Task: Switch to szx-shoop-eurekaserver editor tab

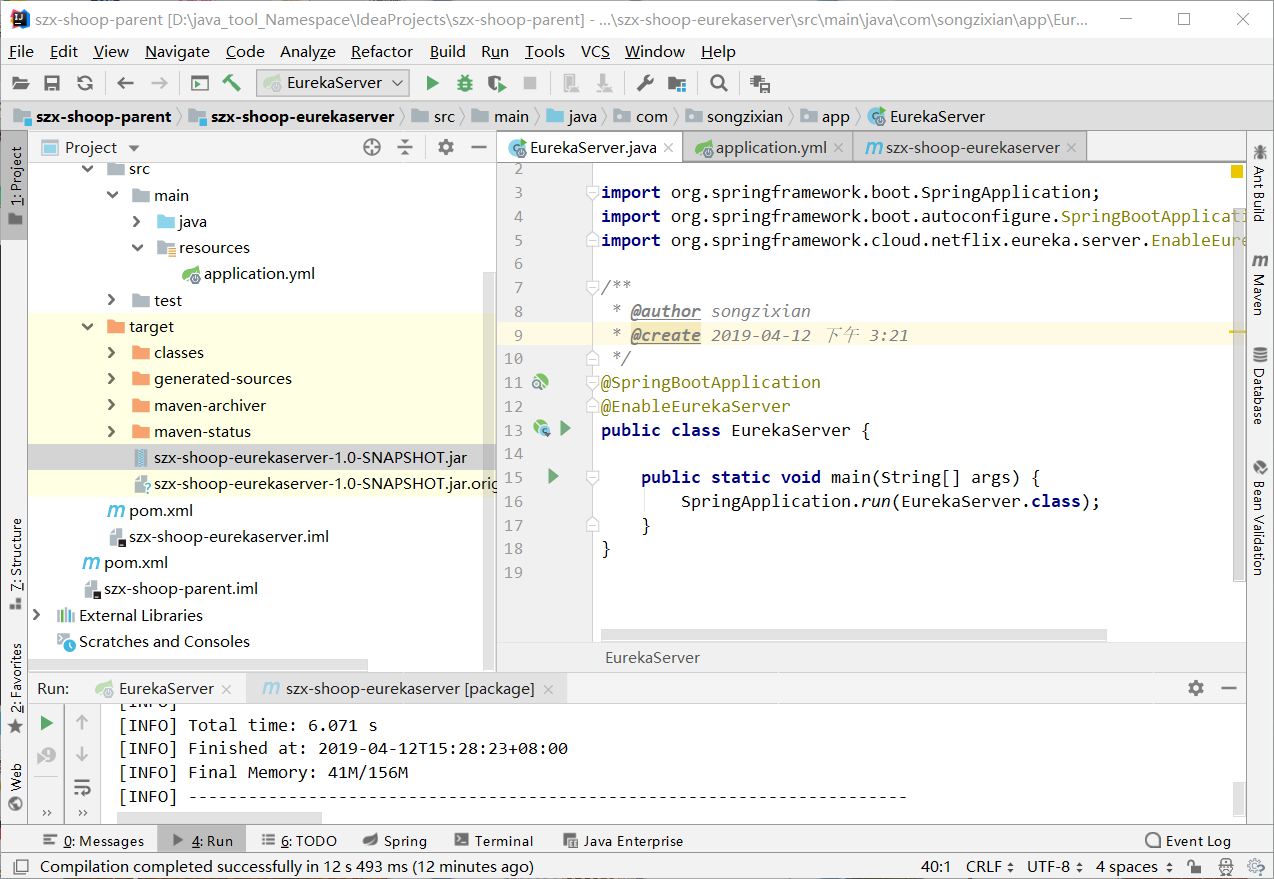Action: [972, 147]
